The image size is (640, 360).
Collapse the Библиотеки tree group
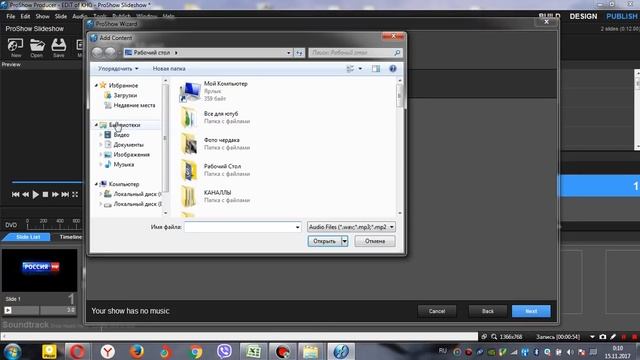(x=96, y=125)
